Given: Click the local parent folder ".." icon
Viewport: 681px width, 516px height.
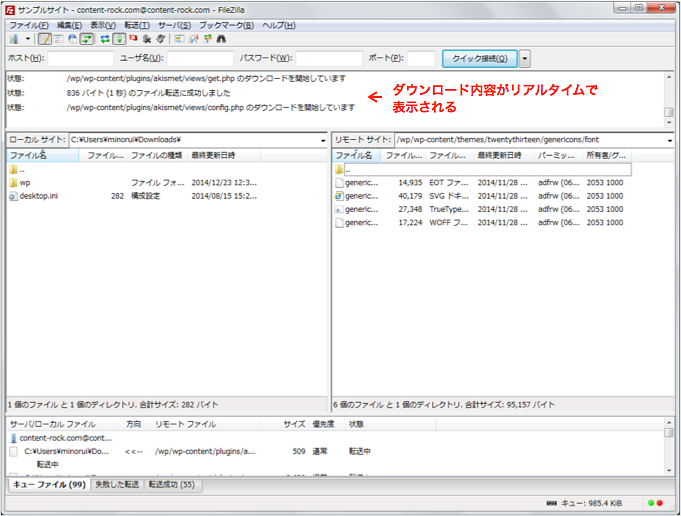Looking at the screenshot, I should pos(13,170).
